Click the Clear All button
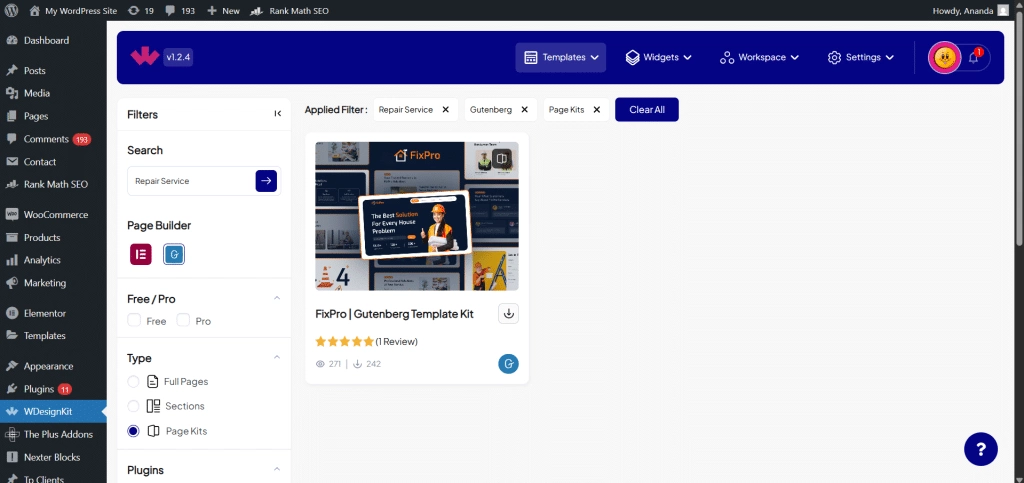 (x=647, y=110)
